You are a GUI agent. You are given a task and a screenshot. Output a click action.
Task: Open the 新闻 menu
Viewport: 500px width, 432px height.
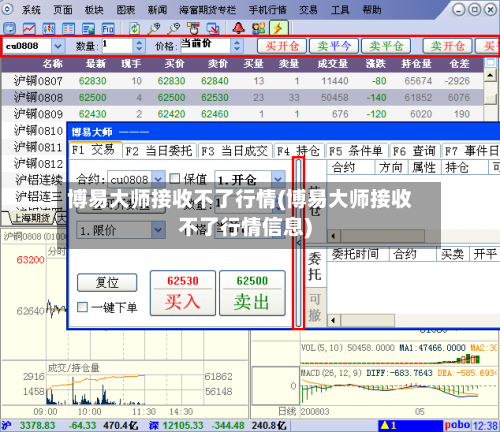pyautogui.click(x=157, y=10)
